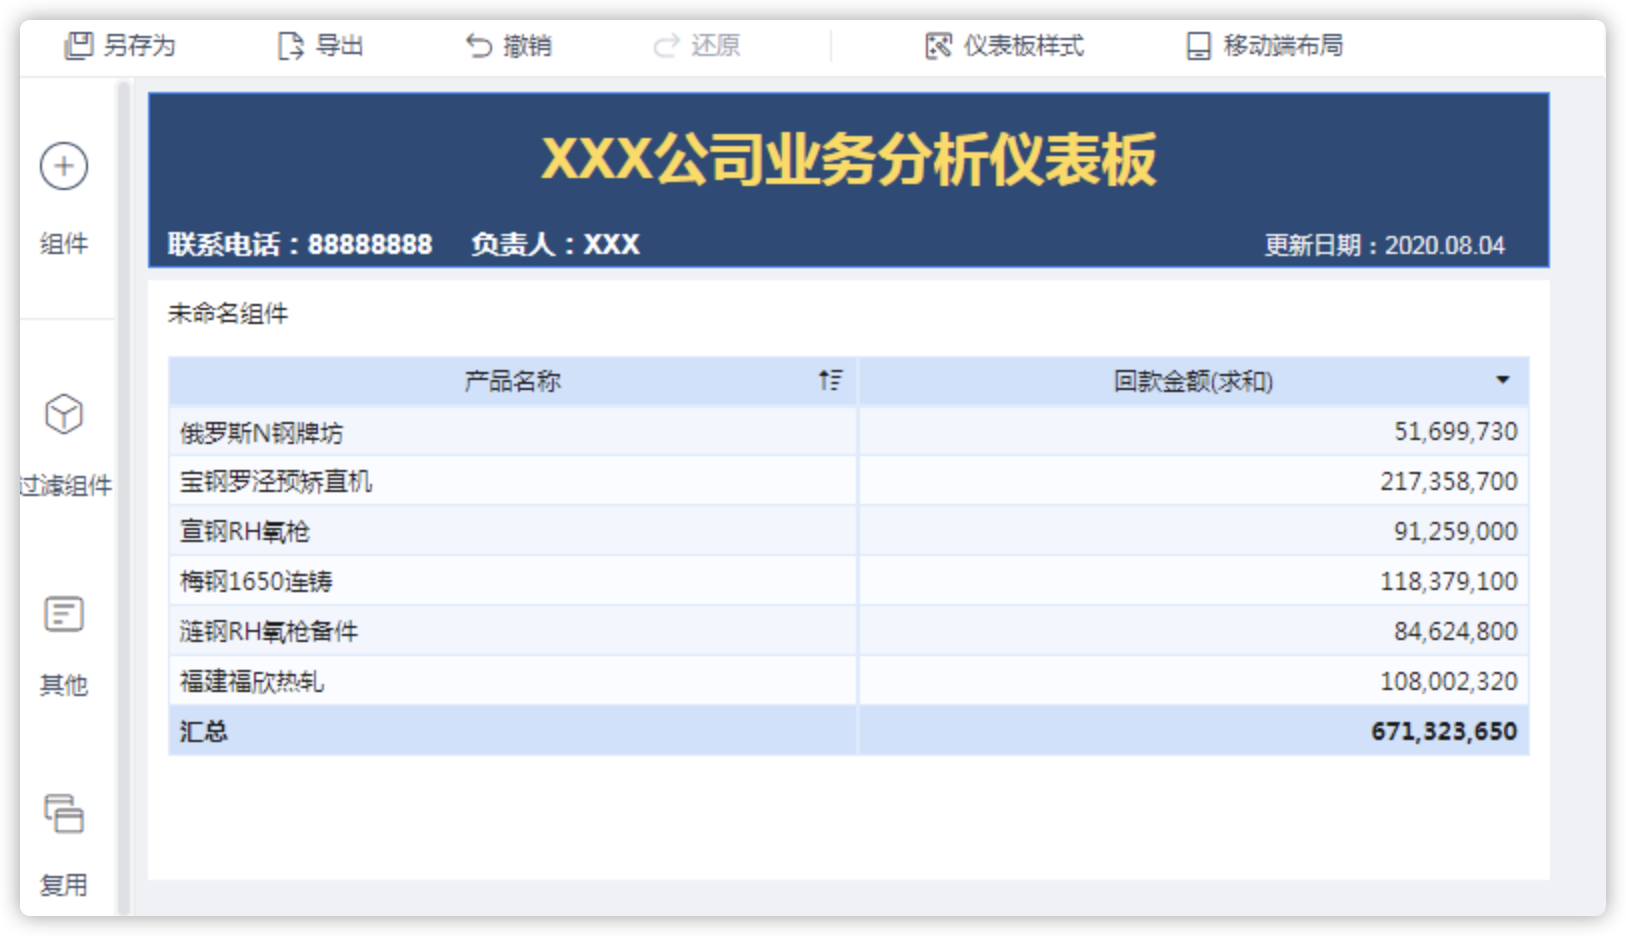Open the 其他 other components icon

(64, 614)
